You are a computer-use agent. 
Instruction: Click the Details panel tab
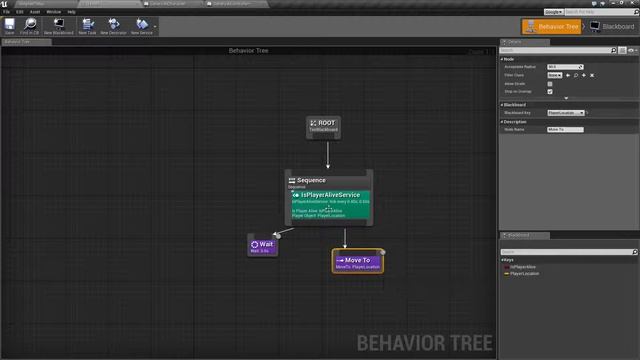pyautogui.click(x=525, y=42)
